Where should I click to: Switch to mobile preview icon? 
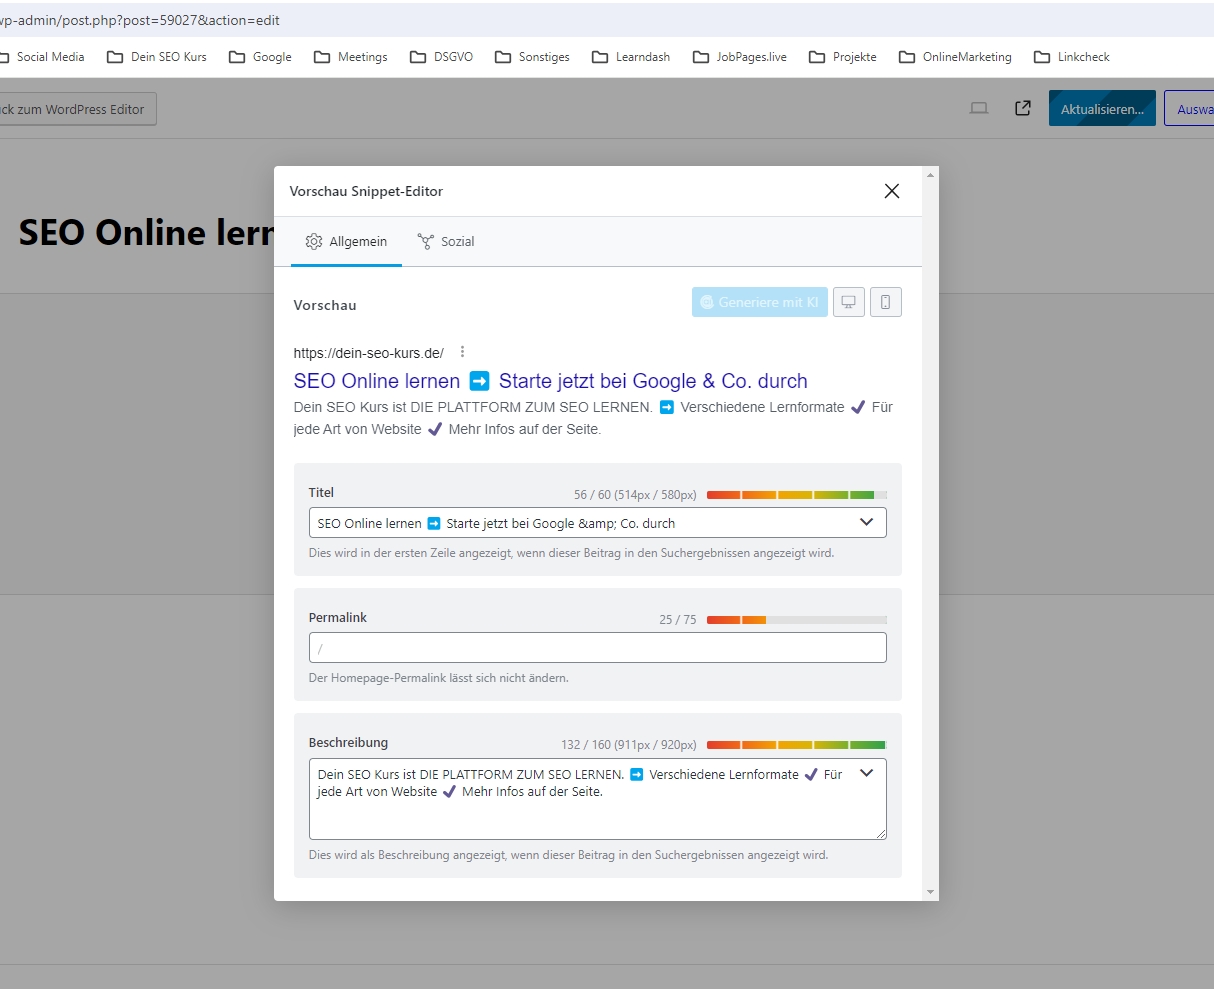point(885,302)
